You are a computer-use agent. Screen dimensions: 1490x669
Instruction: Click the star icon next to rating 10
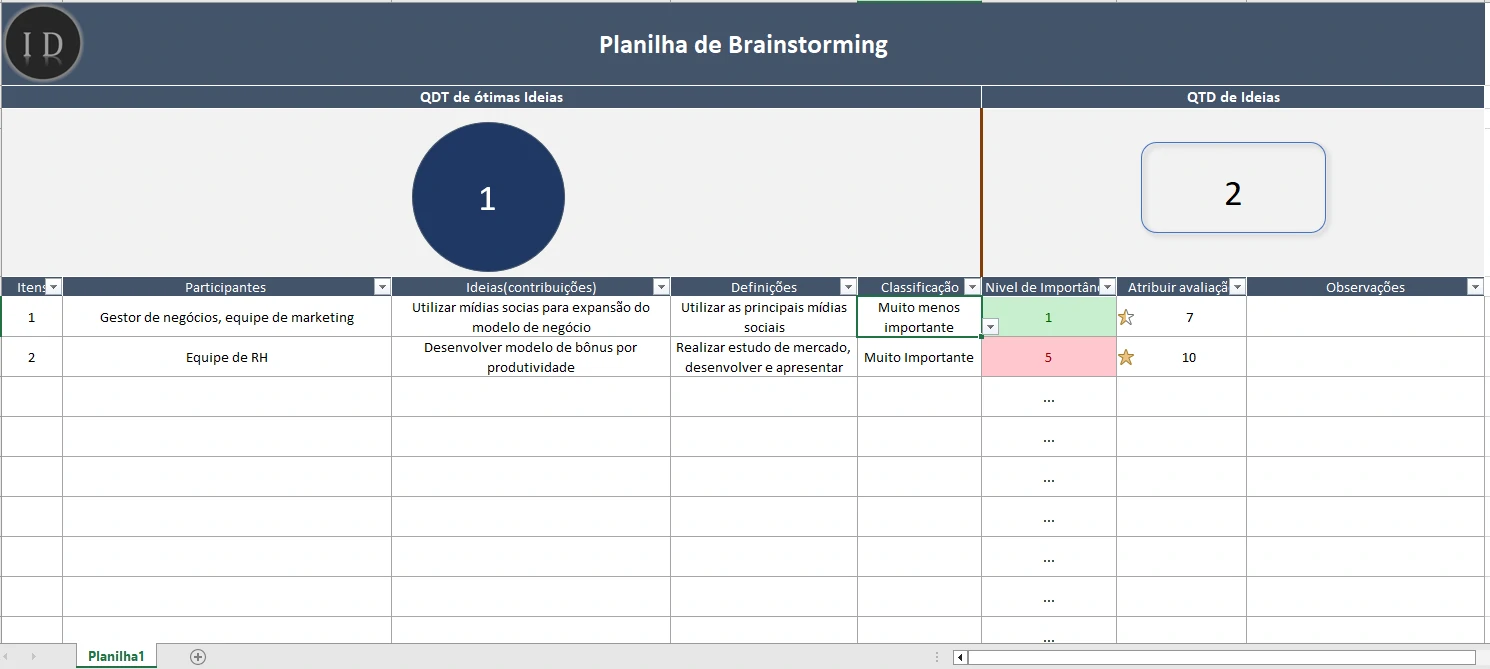pos(1128,356)
